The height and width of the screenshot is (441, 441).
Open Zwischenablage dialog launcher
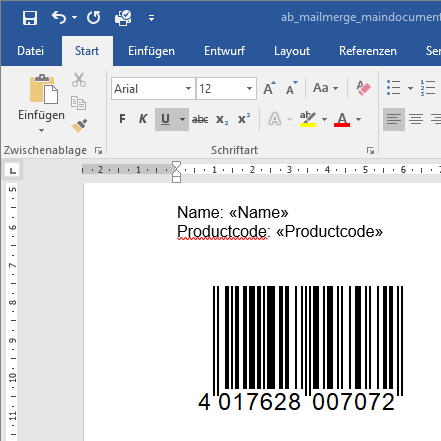(x=98, y=151)
